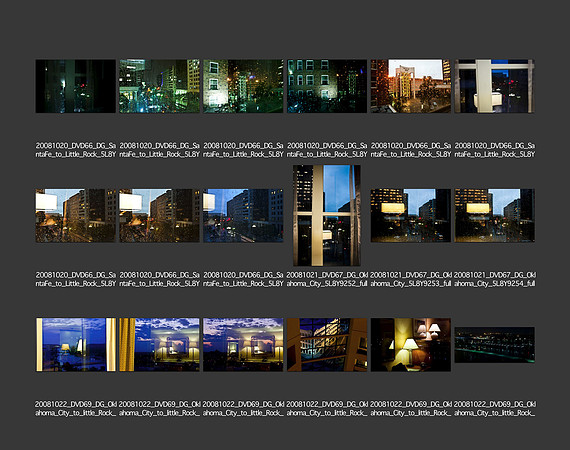This screenshot has width=570, height=450.
Task: Select the green-lit night street thumbnail
Action: pos(160,86)
